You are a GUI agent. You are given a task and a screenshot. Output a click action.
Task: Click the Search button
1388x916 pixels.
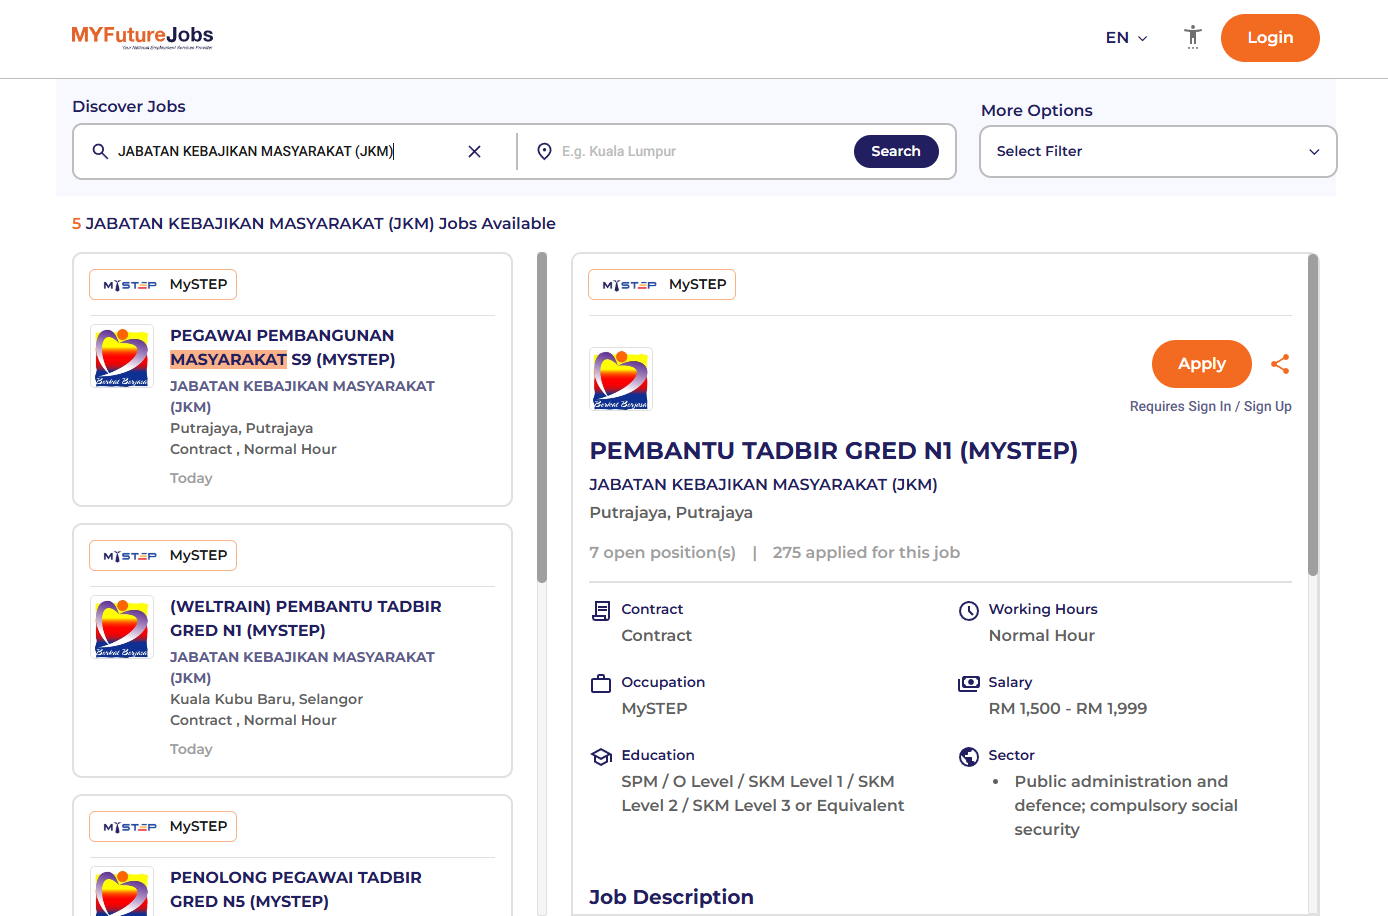click(x=896, y=151)
